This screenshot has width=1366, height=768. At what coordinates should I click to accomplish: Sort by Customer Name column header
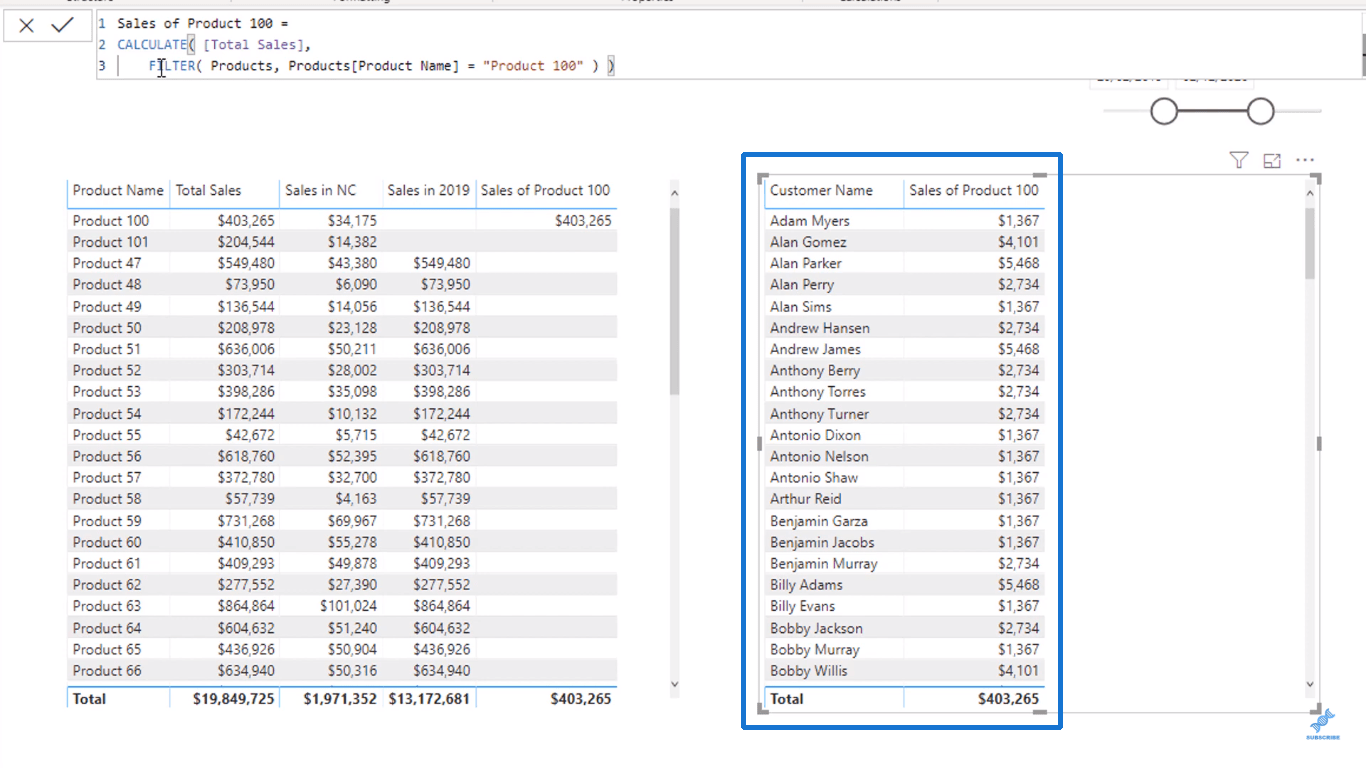tap(821, 190)
